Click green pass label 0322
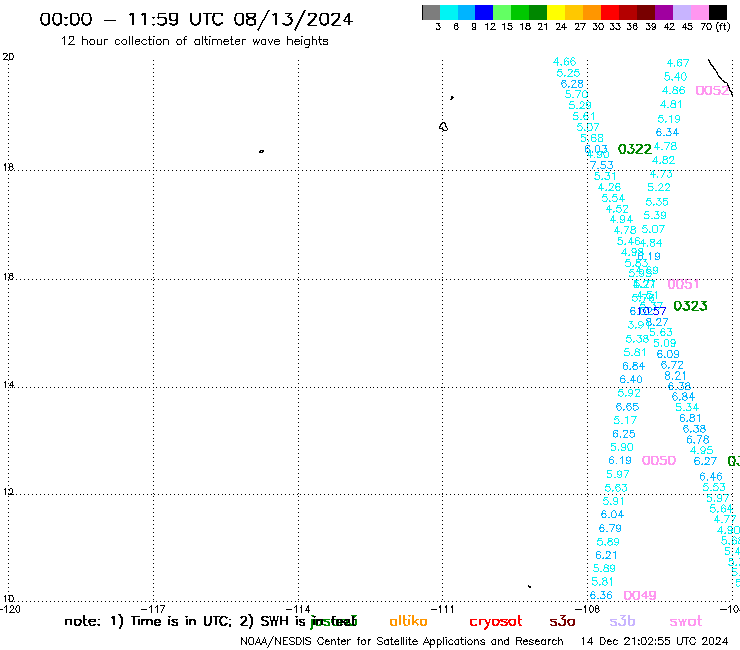 point(635,149)
